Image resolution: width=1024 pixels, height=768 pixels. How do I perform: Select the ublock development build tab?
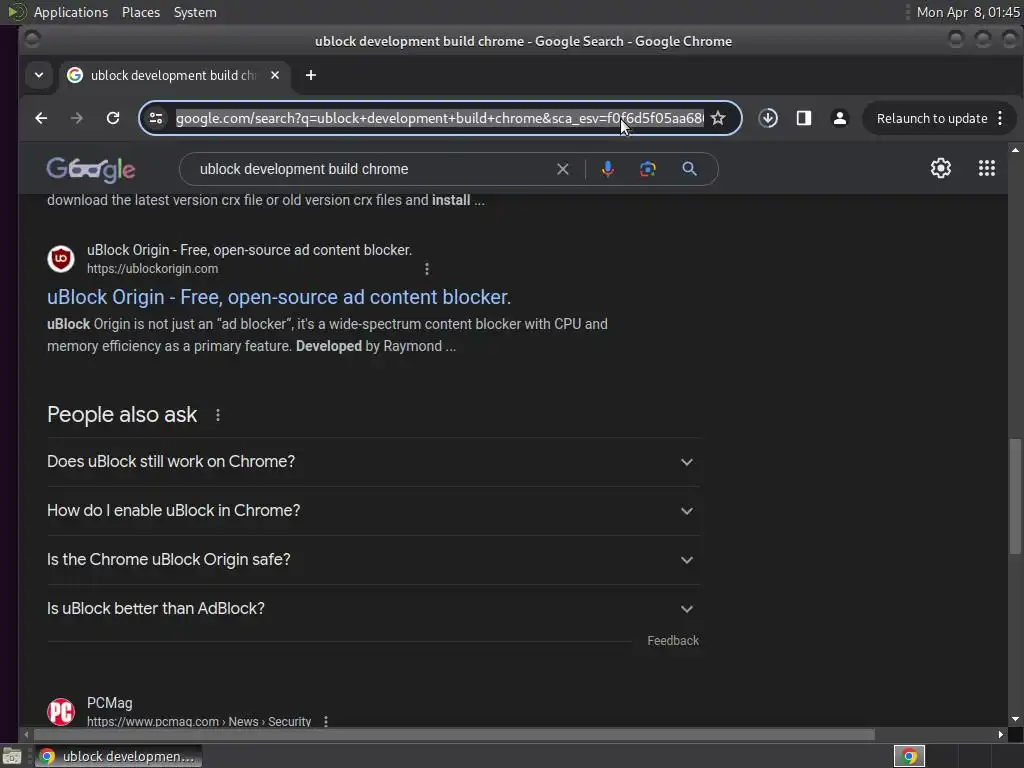pyautogui.click(x=174, y=75)
